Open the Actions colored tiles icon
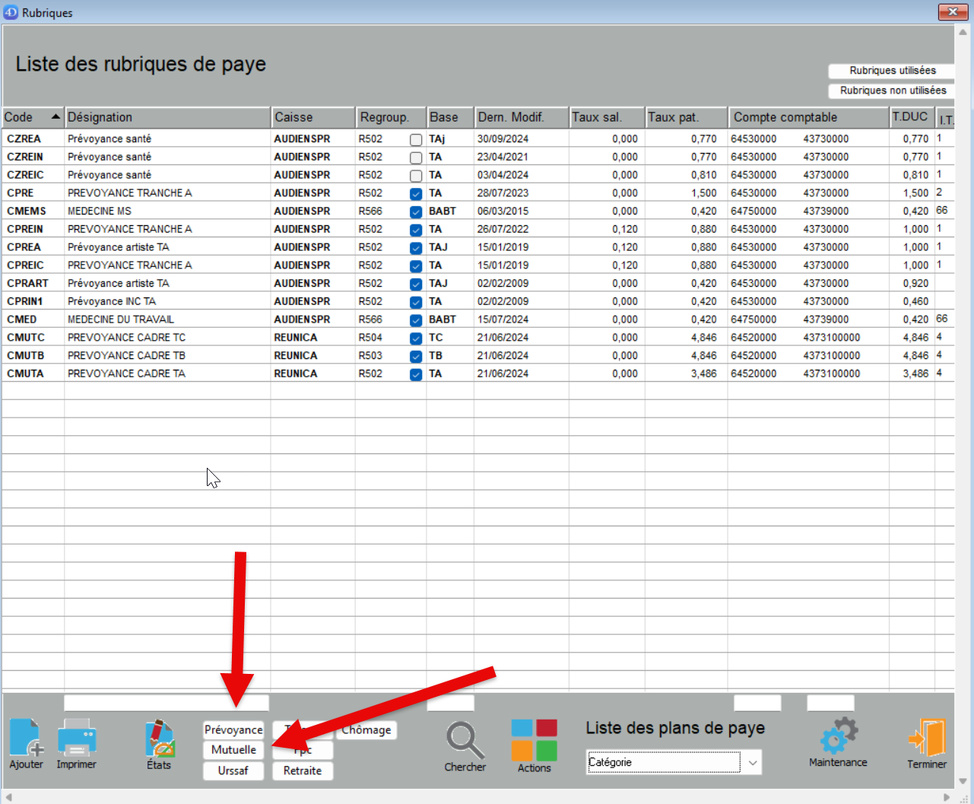The height and width of the screenshot is (804, 974). click(534, 740)
